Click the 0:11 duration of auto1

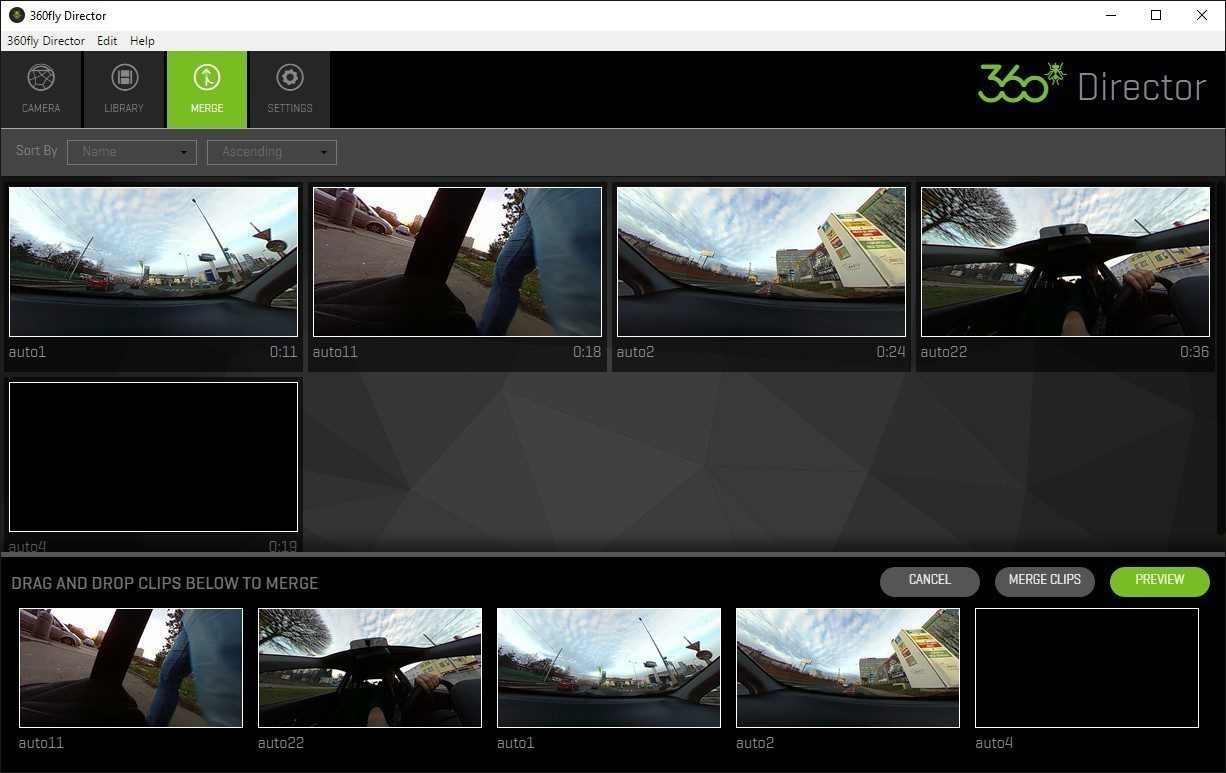pos(284,352)
